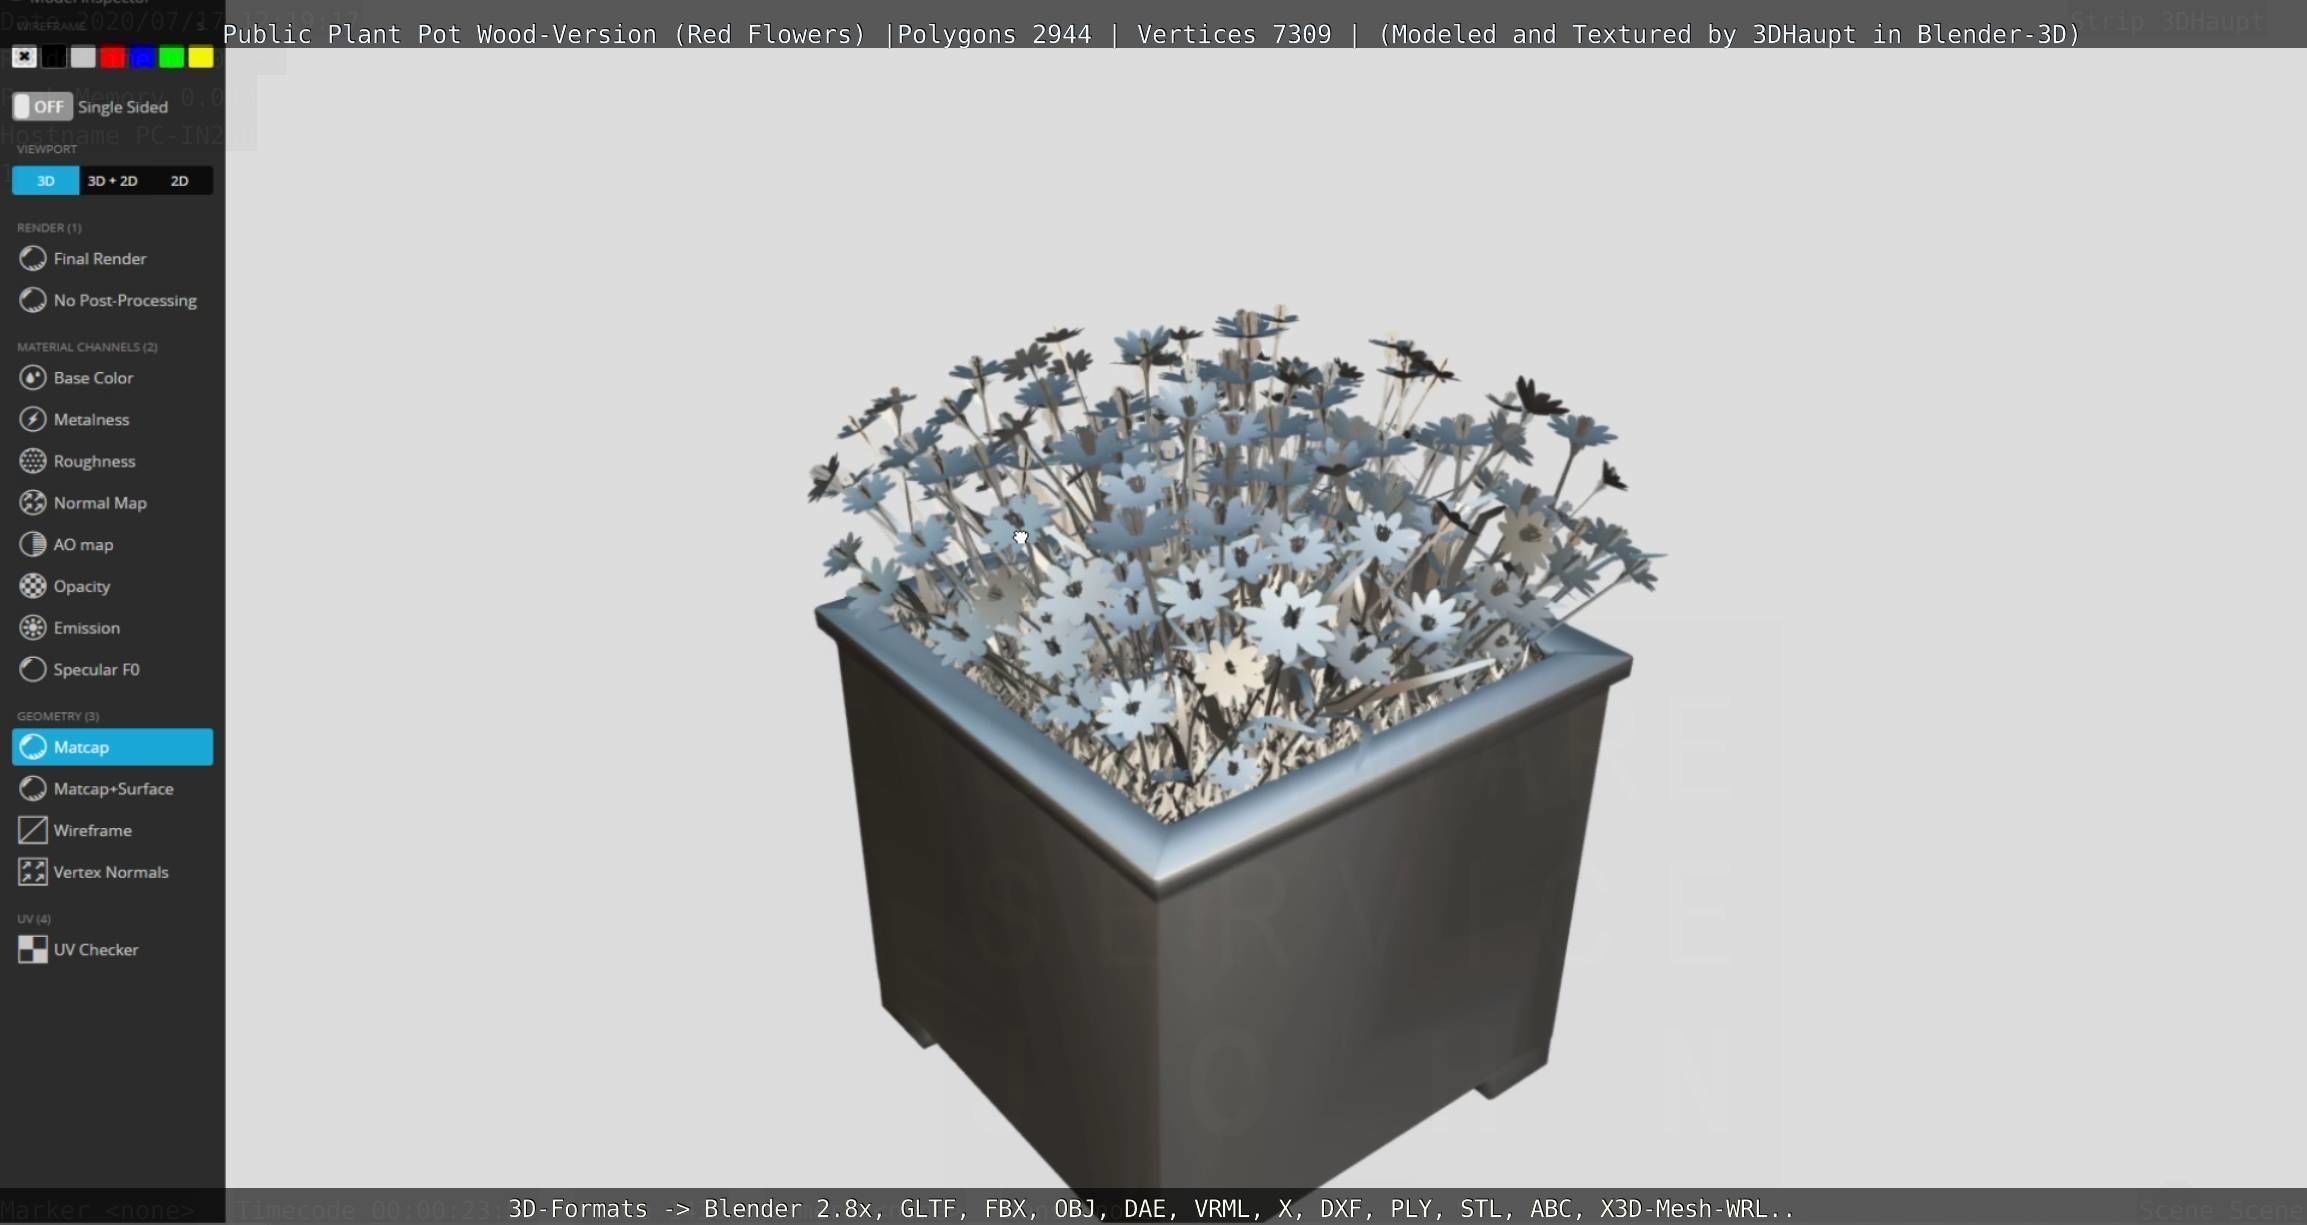Click the 'MATERIAL CHANNELS (2)' section heading
This screenshot has height=1225, width=2307.
(87, 347)
